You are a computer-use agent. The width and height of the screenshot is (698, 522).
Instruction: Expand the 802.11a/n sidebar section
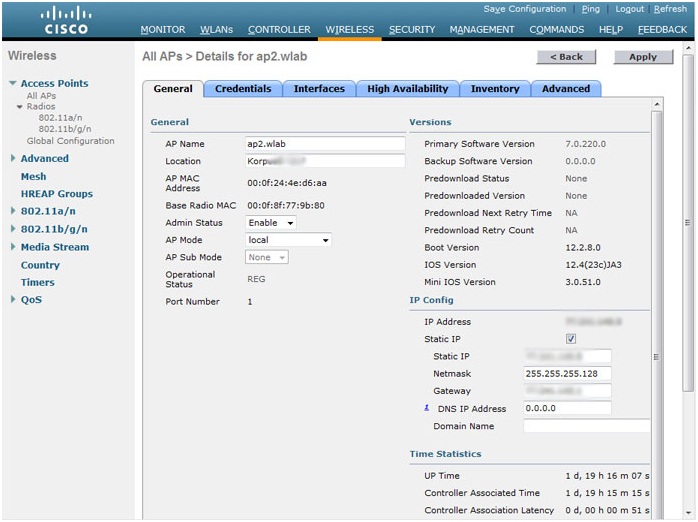[13, 211]
